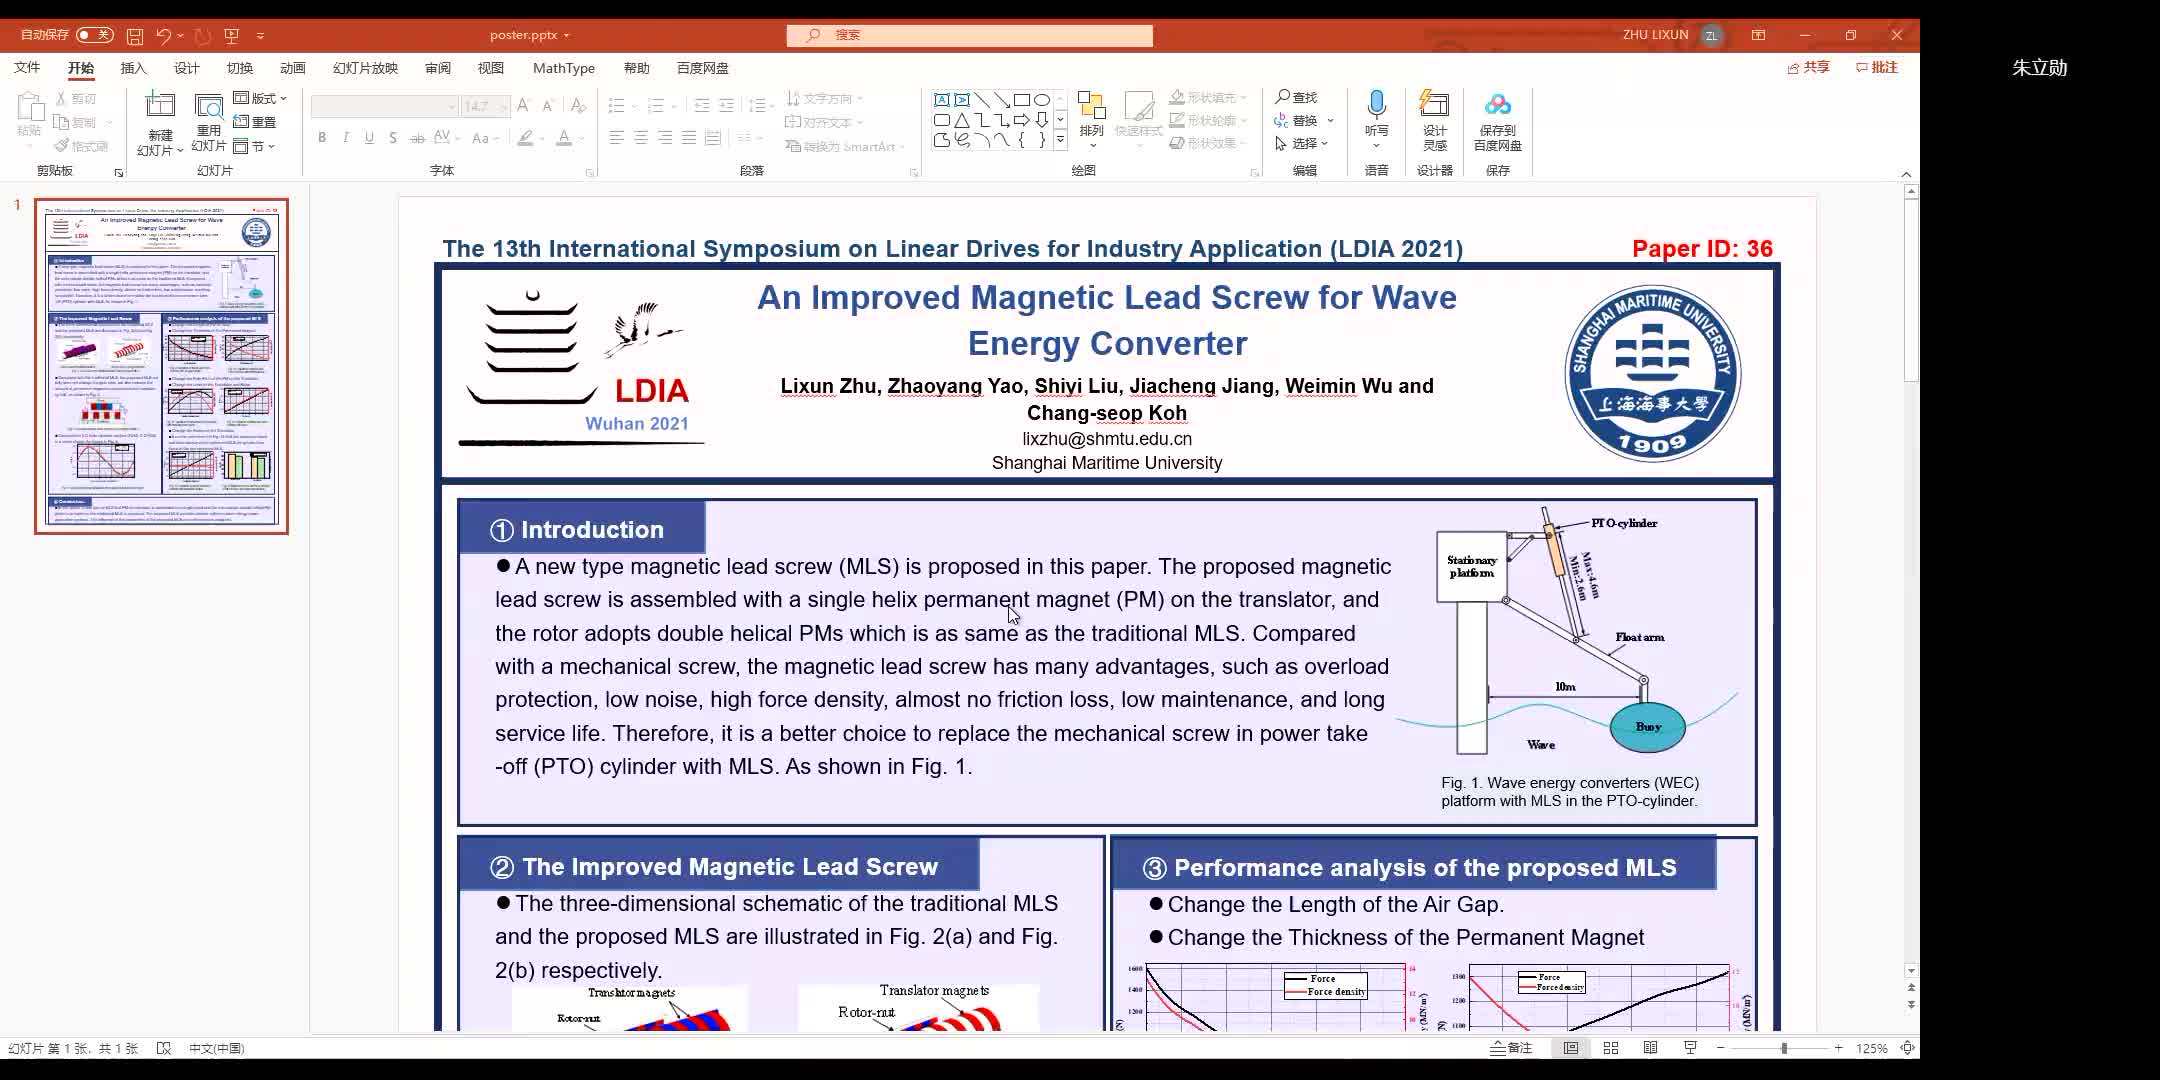Click the numbered list icon
Screen dimensions: 2160x1080
point(656,106)
